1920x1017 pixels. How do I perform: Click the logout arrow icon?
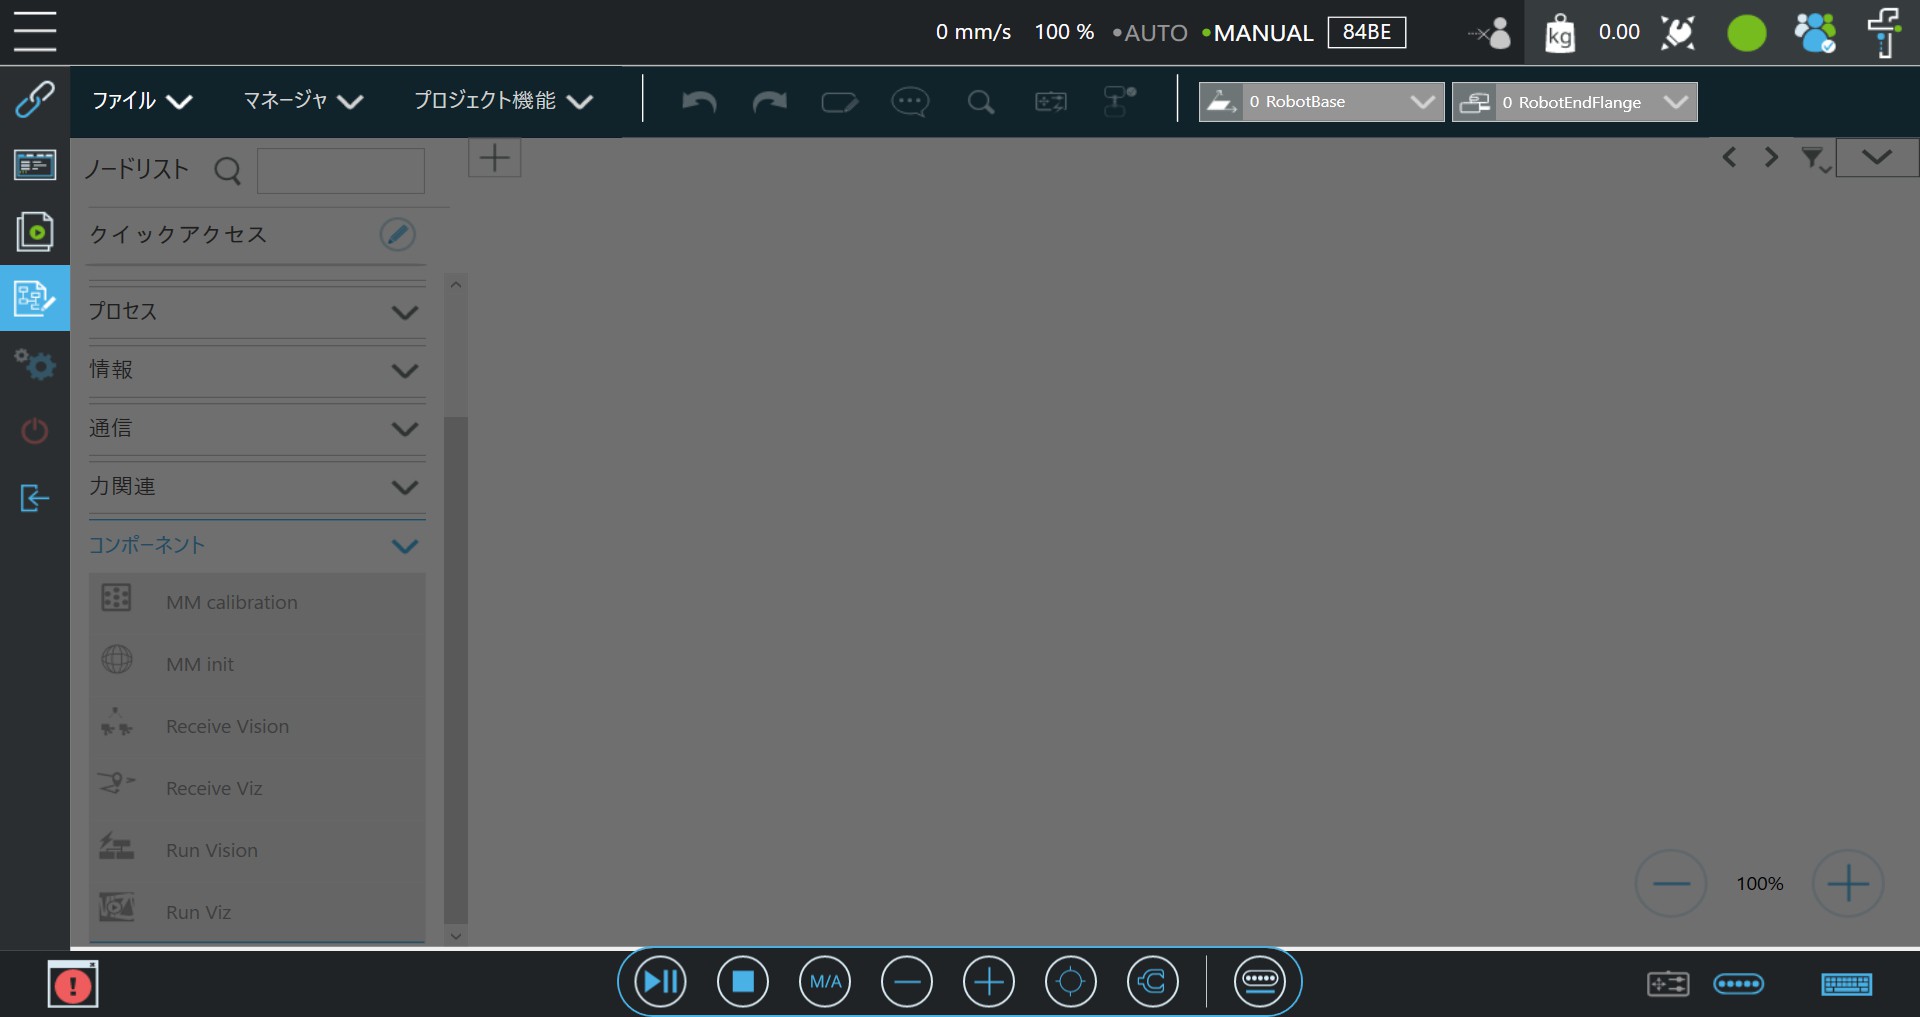[35, 497]
